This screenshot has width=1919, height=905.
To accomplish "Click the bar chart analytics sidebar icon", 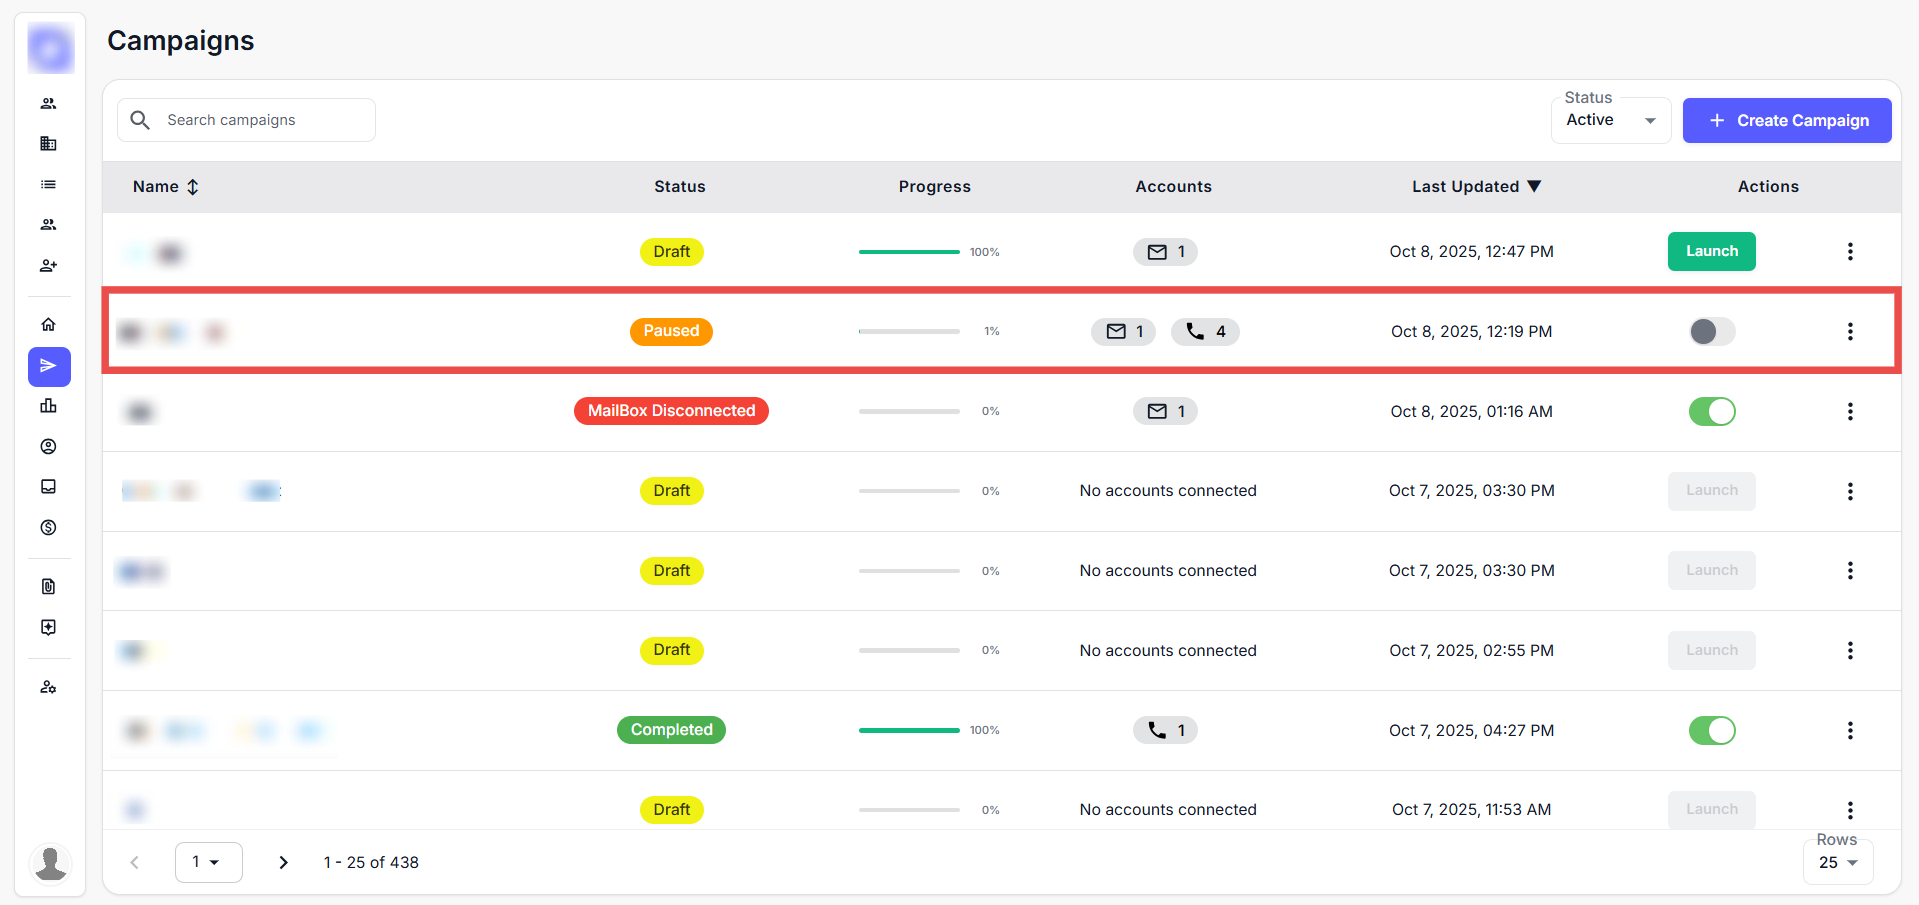I will point(48,406).
